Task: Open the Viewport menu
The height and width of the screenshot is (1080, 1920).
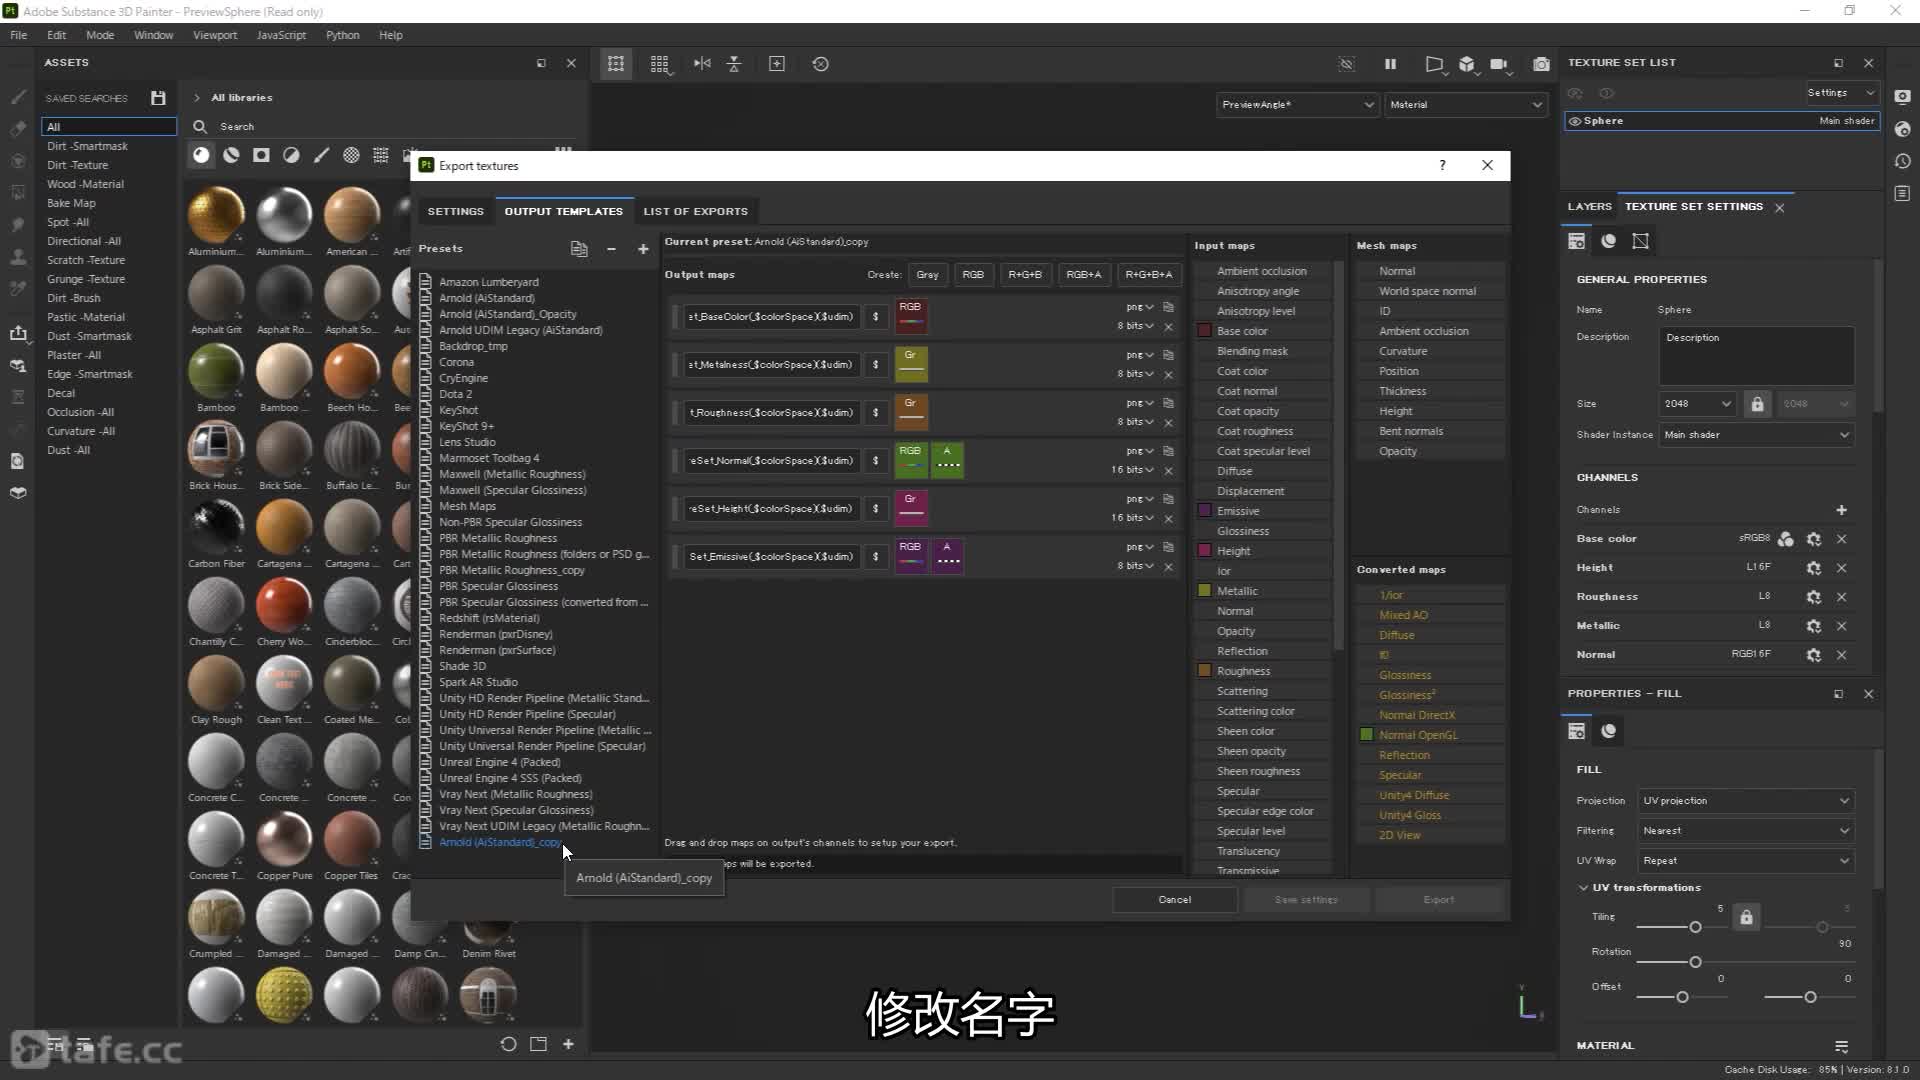Action: [215, 35]
